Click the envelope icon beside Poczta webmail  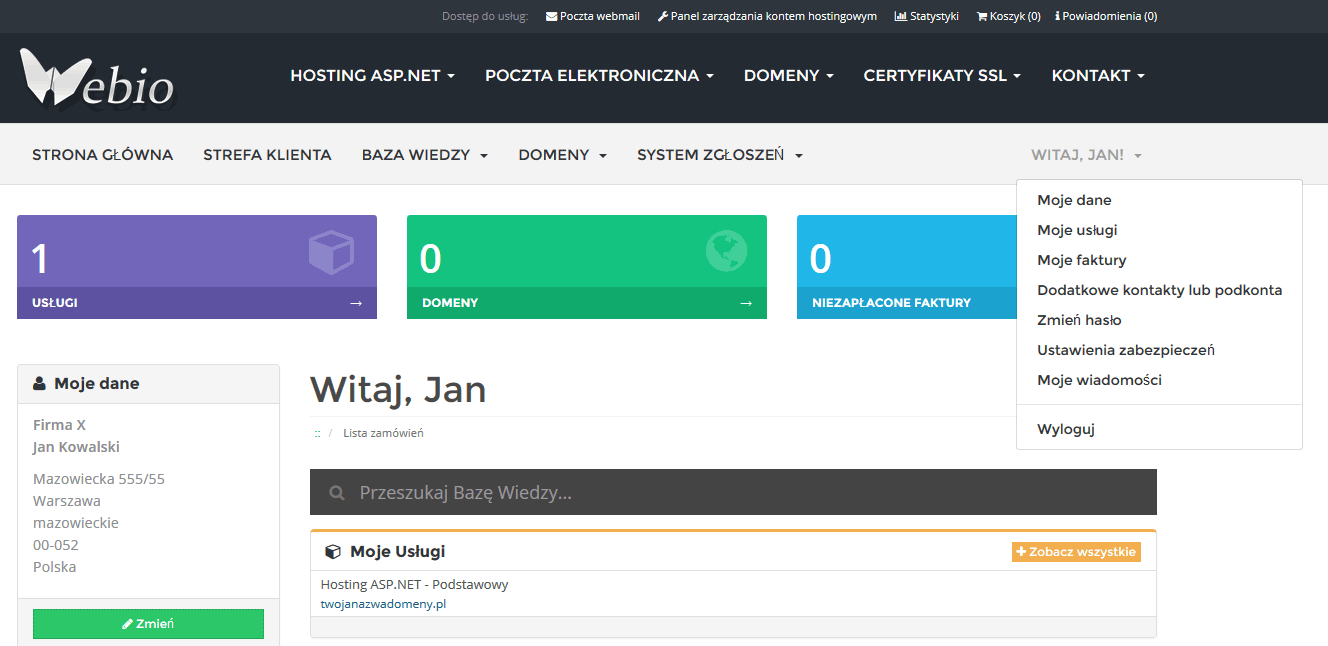551,16
